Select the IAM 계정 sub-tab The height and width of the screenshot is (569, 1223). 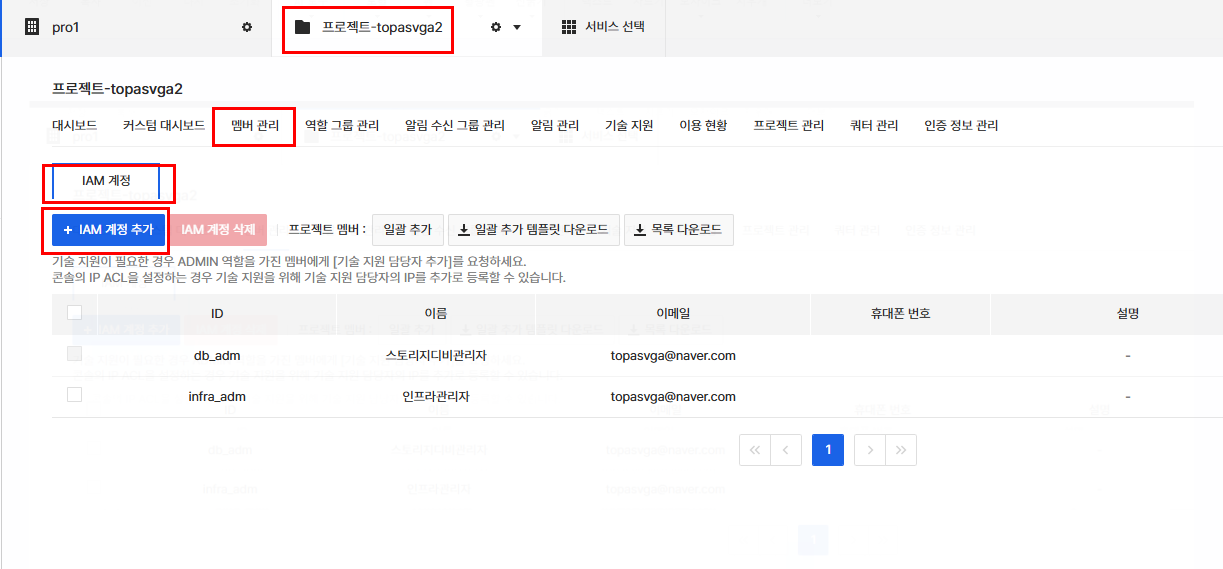coord(106,181)
